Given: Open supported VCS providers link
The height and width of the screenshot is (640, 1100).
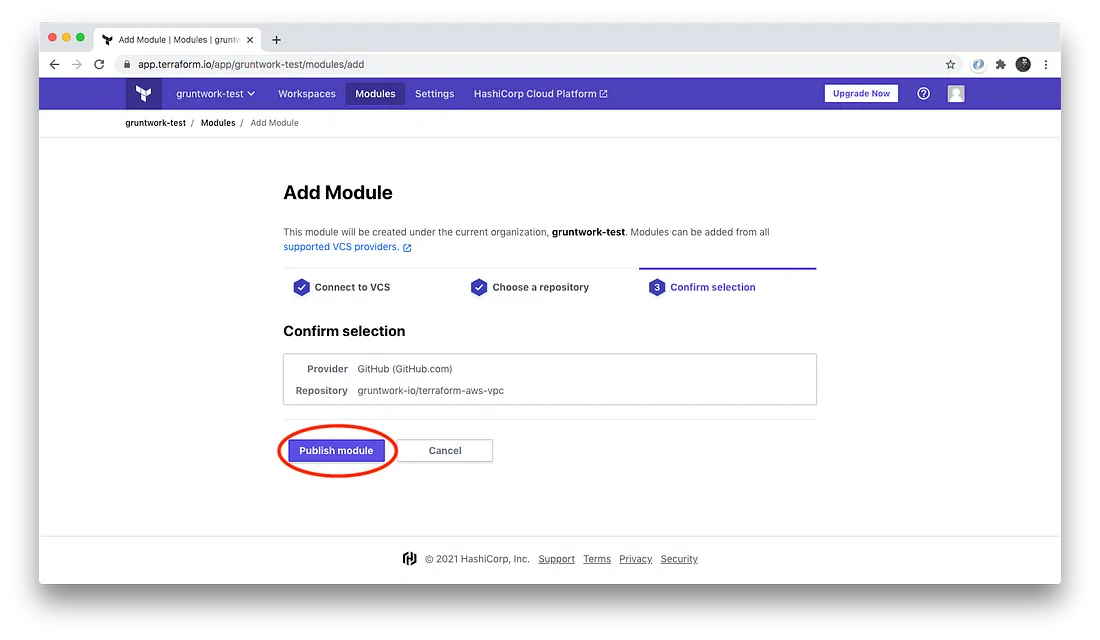Looking at the screenshot, I should tap(347, 247).
